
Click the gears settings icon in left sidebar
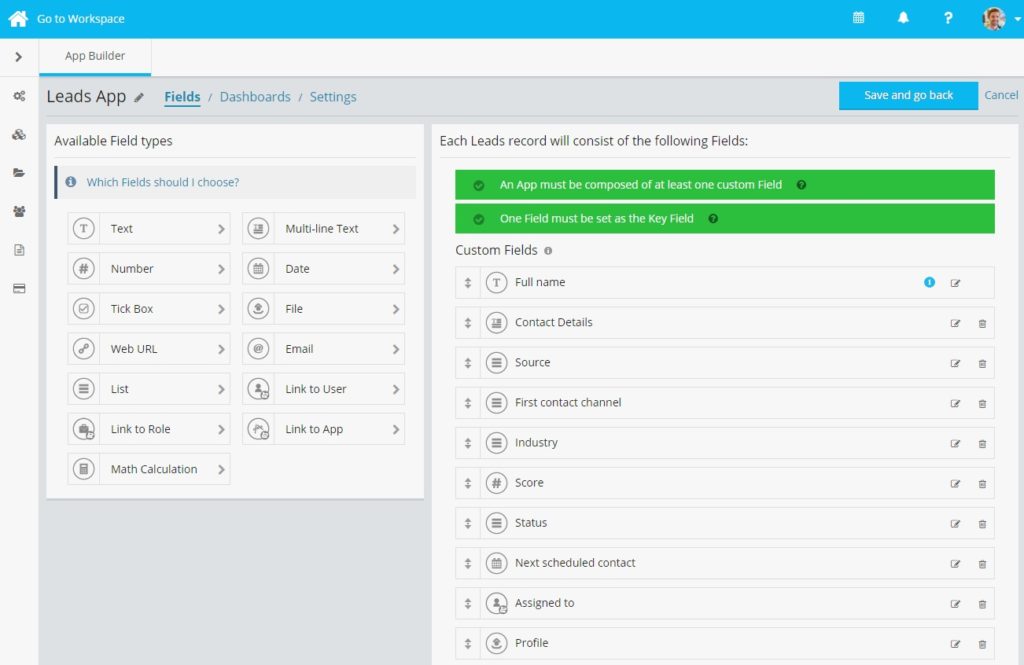coord(18,96)
